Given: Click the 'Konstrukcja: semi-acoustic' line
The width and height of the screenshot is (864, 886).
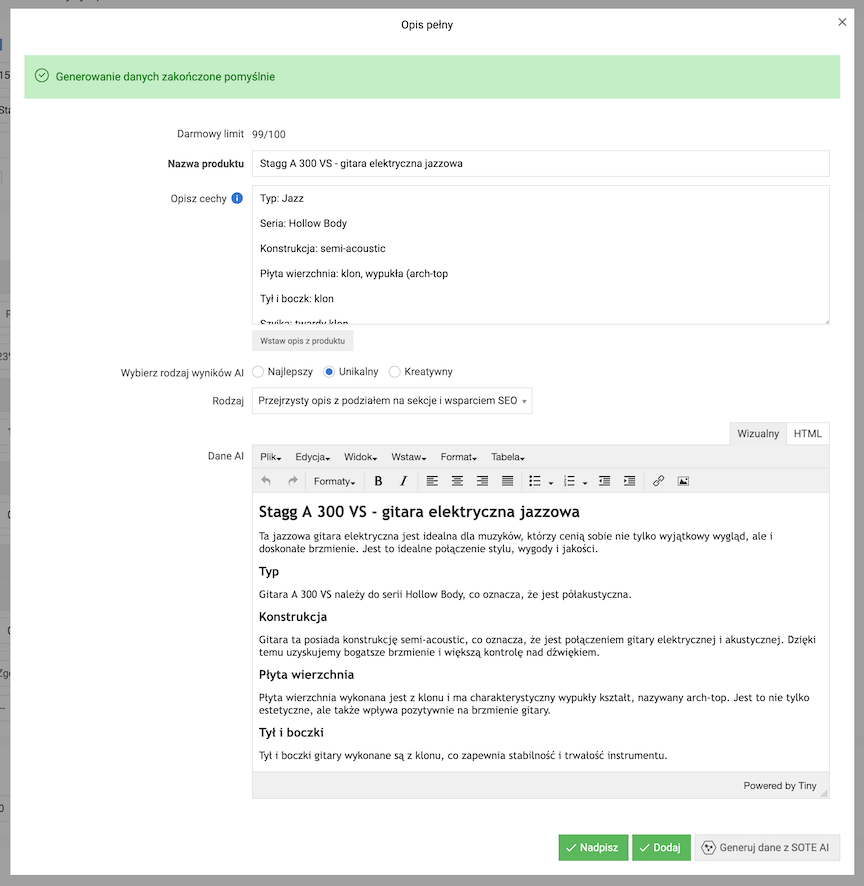Looking at the screenshot, I should coord(323,249).
